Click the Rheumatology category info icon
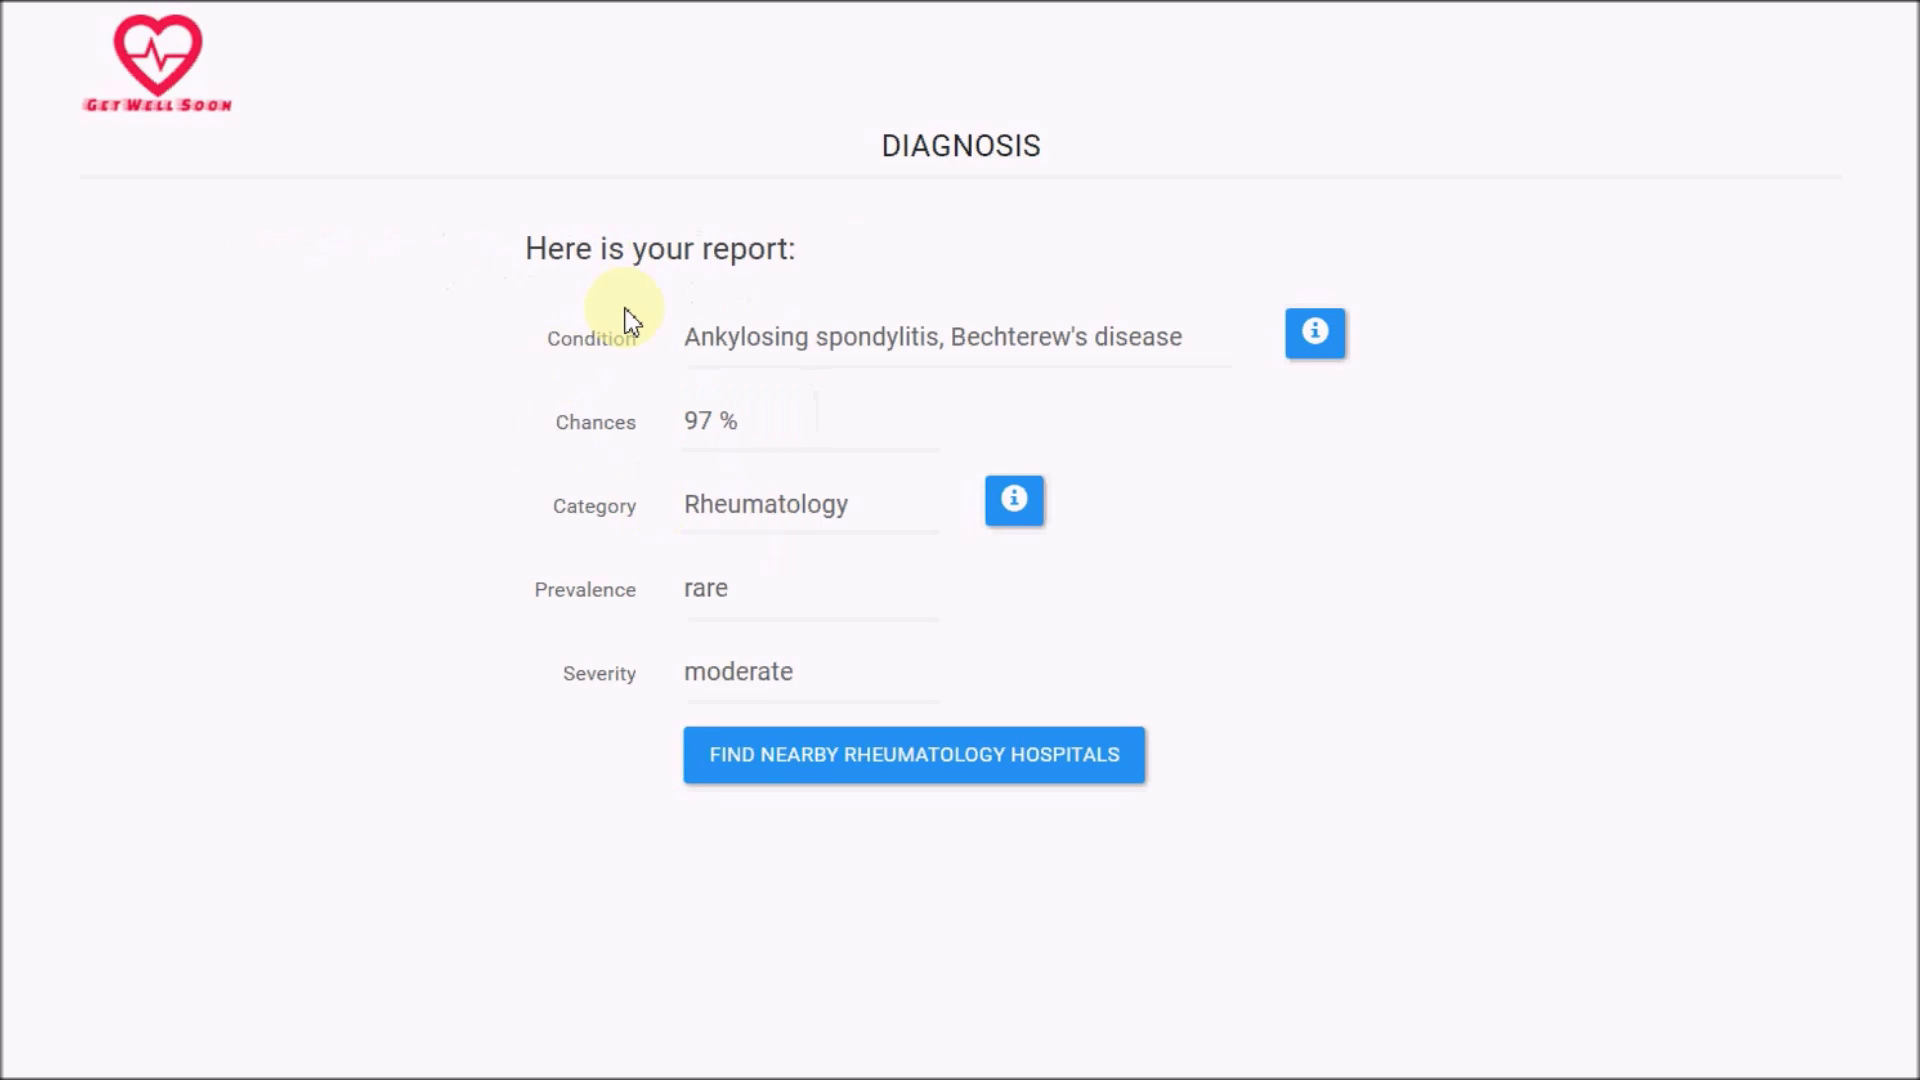Screen dimensions: 1920x1080 [1013, 500]
